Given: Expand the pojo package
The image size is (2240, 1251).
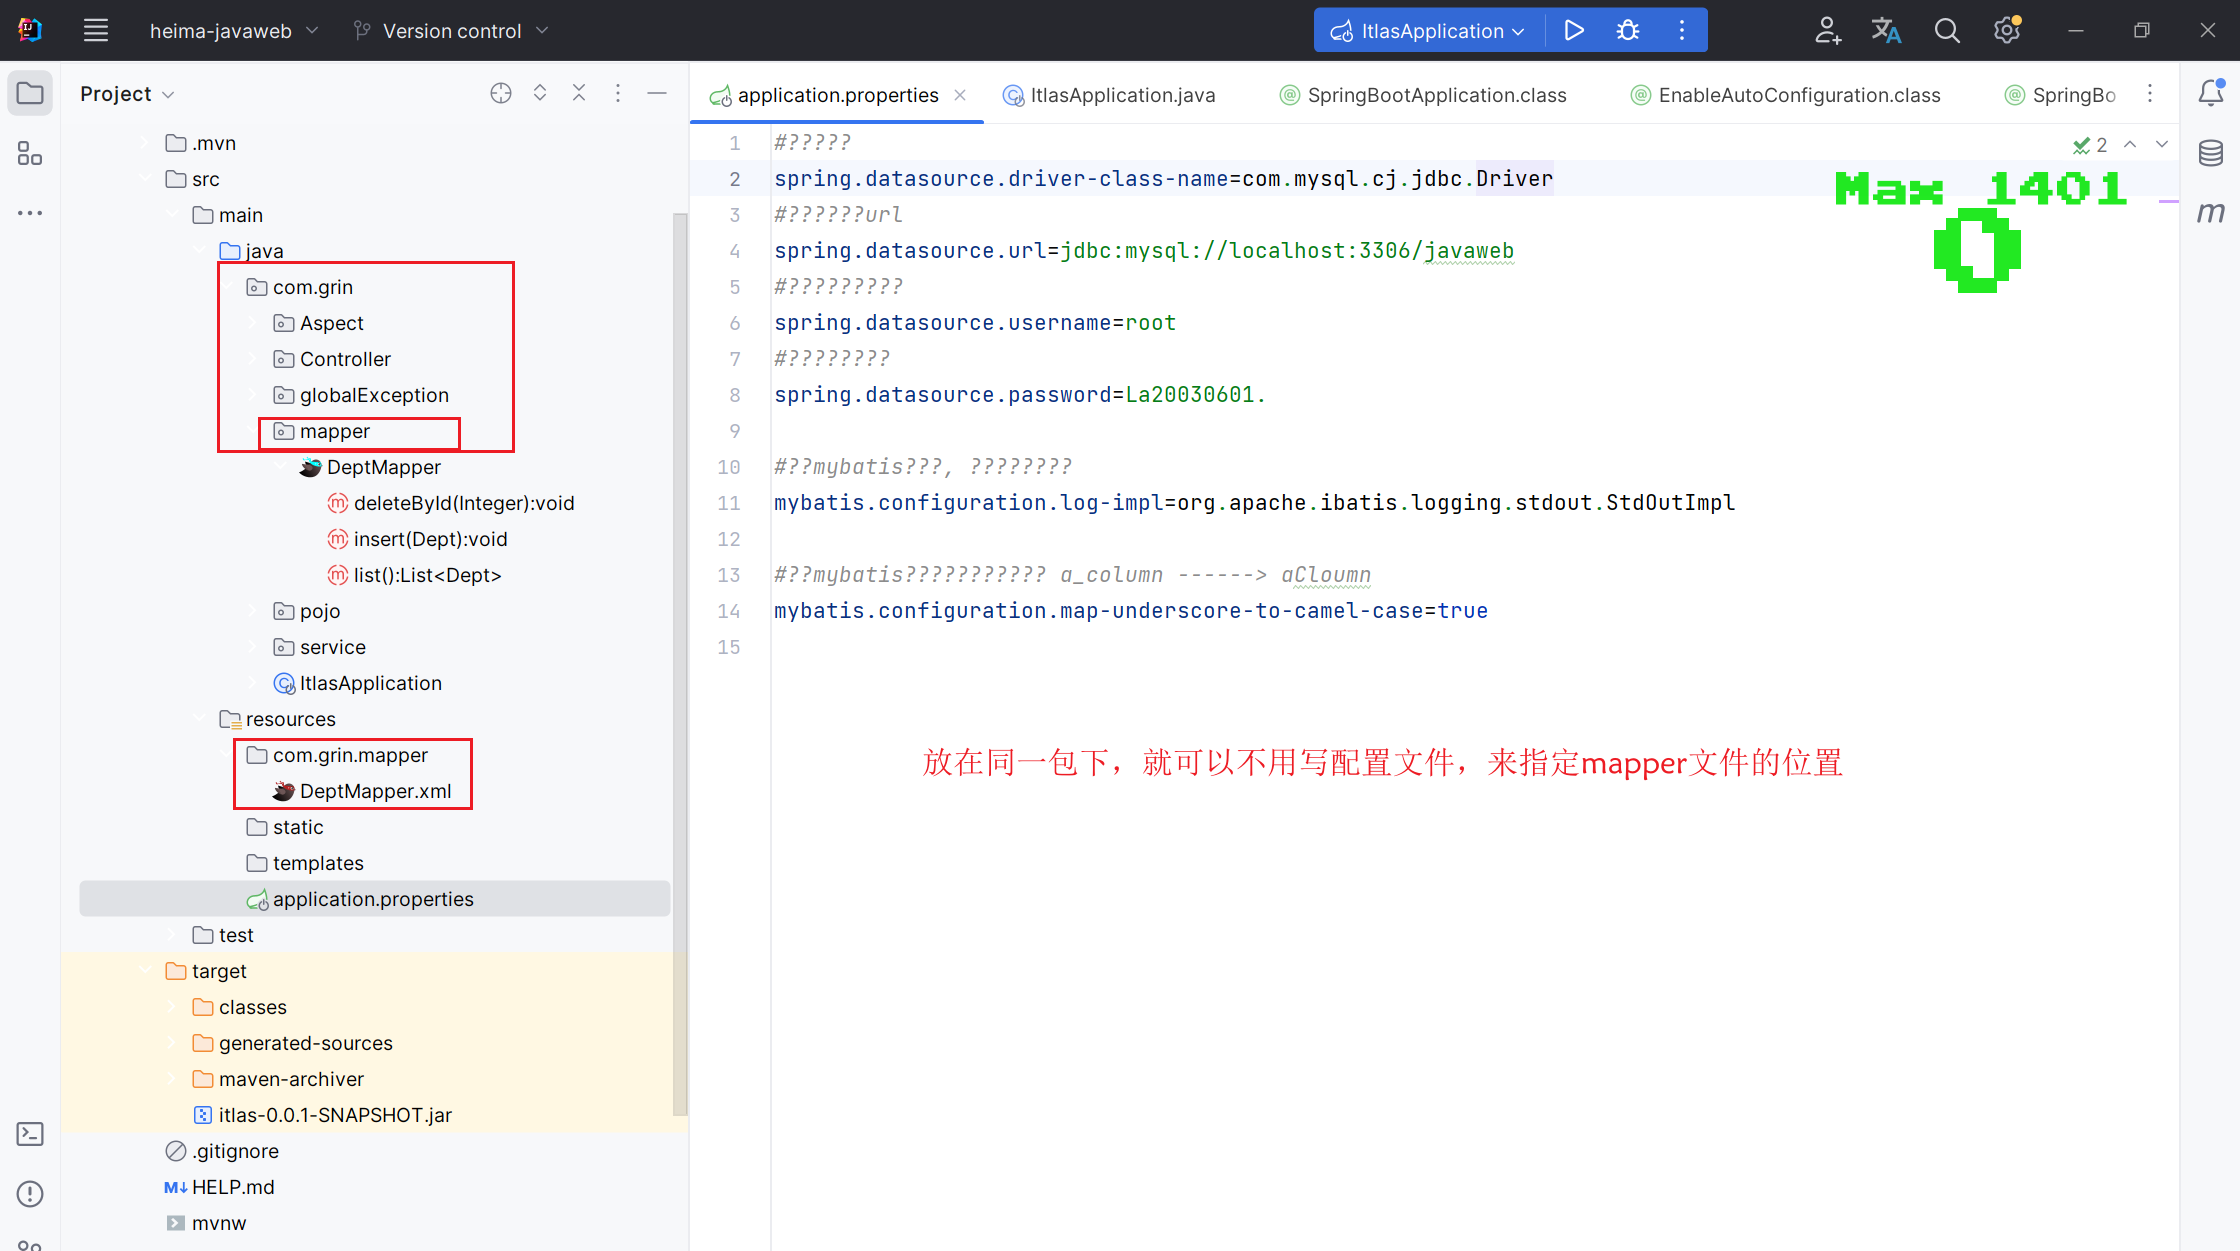Looking at the screenshot, I should 253,611.
